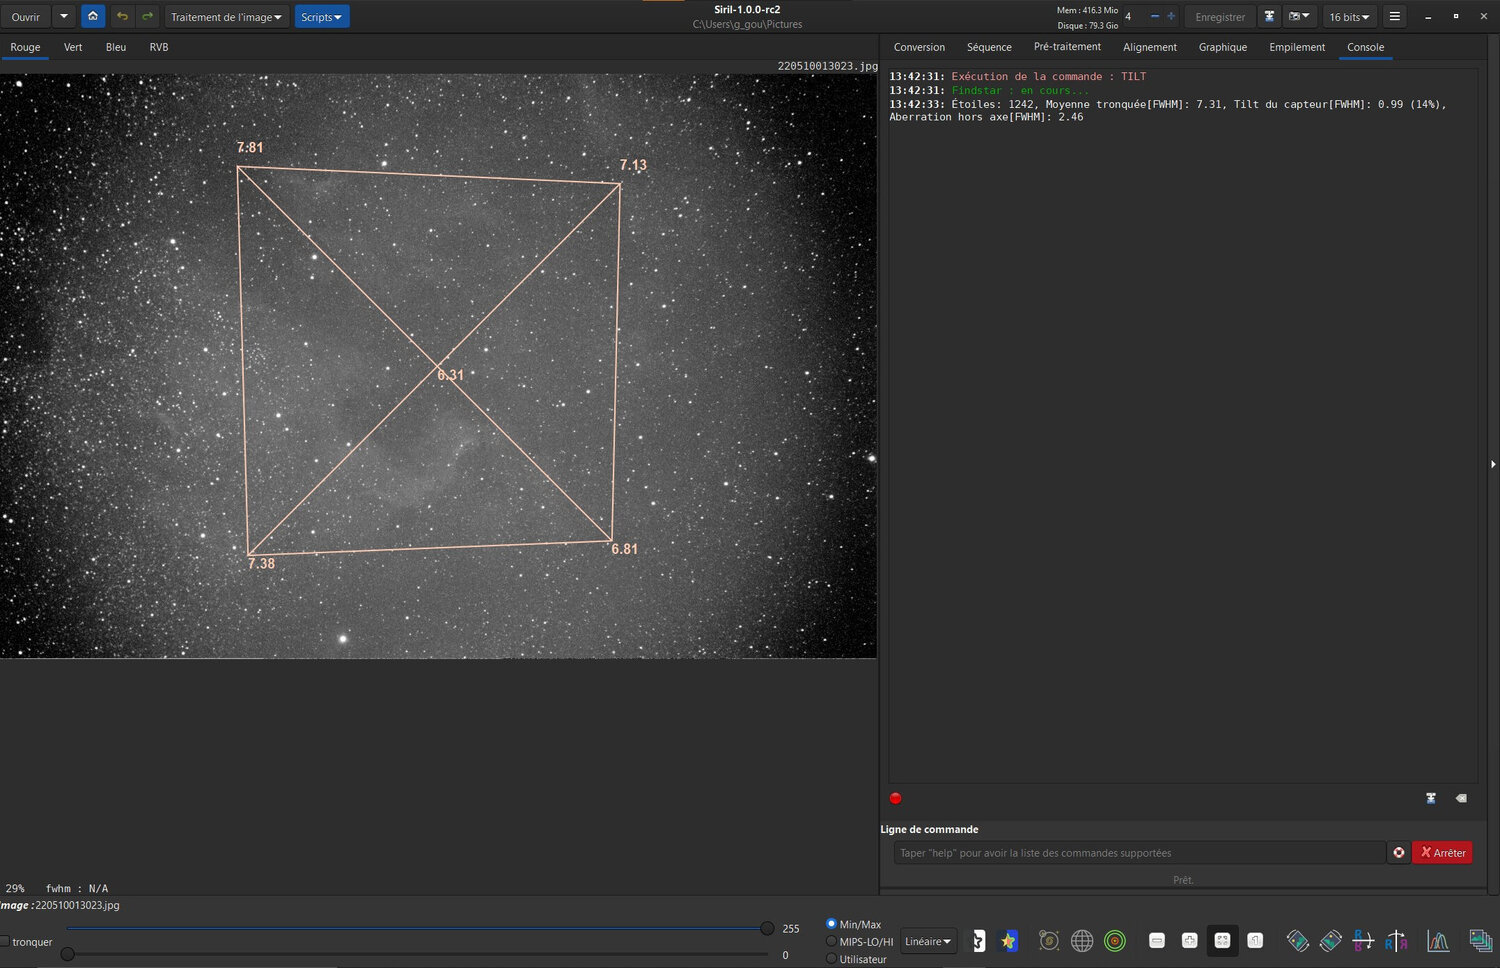Click the Ouvrir button
This screenshot has width=1500, height=968.
pyautogui.click(x=26, y=17)
